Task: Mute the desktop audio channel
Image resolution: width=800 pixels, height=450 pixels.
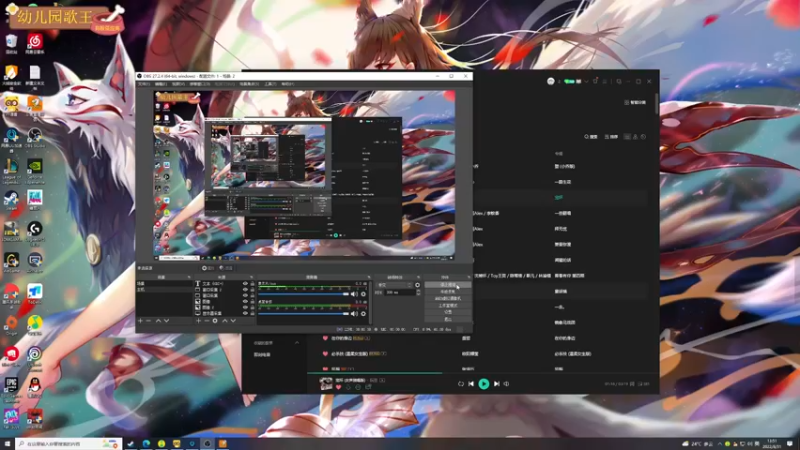Action: (354, 314)
